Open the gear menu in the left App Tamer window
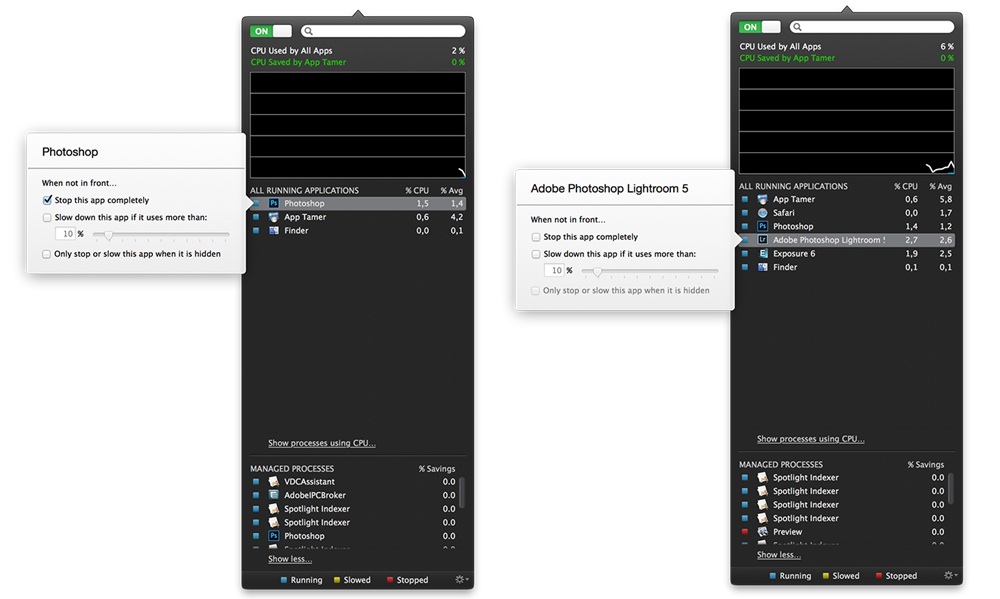Image resolution: width=1000 pixels, height=599 pixels. click(461, 579)
